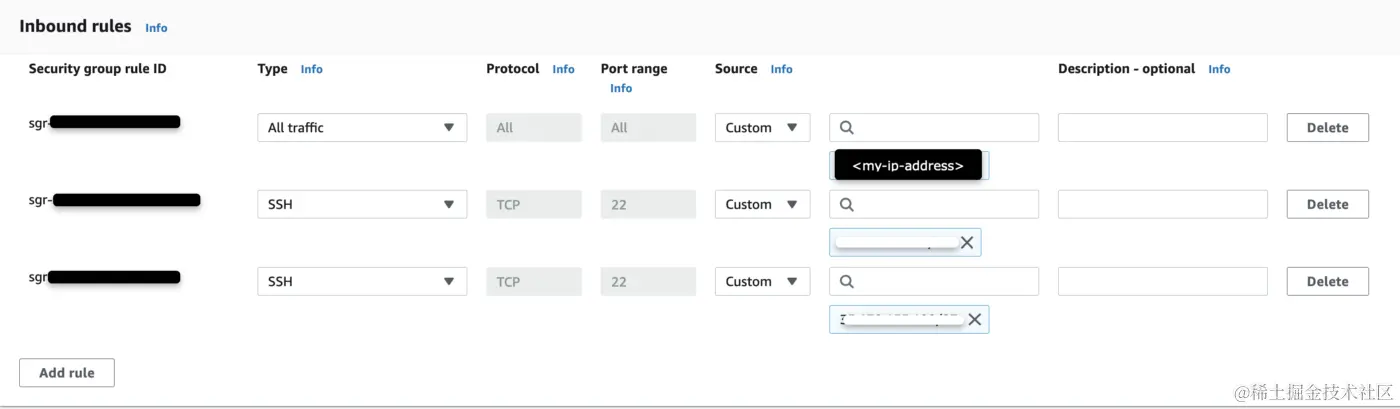1400x409 pixels.
Task: Open Info link beside Description column
Action: pos(1219,69)
